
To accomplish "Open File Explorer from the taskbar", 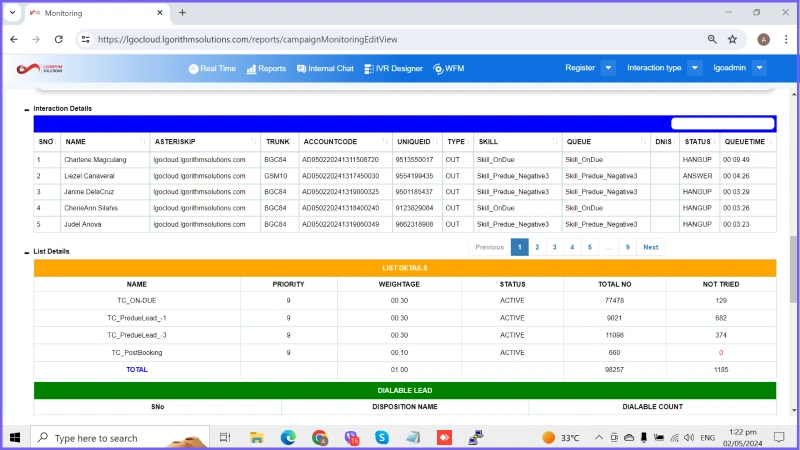I will (x=257, y=437).
